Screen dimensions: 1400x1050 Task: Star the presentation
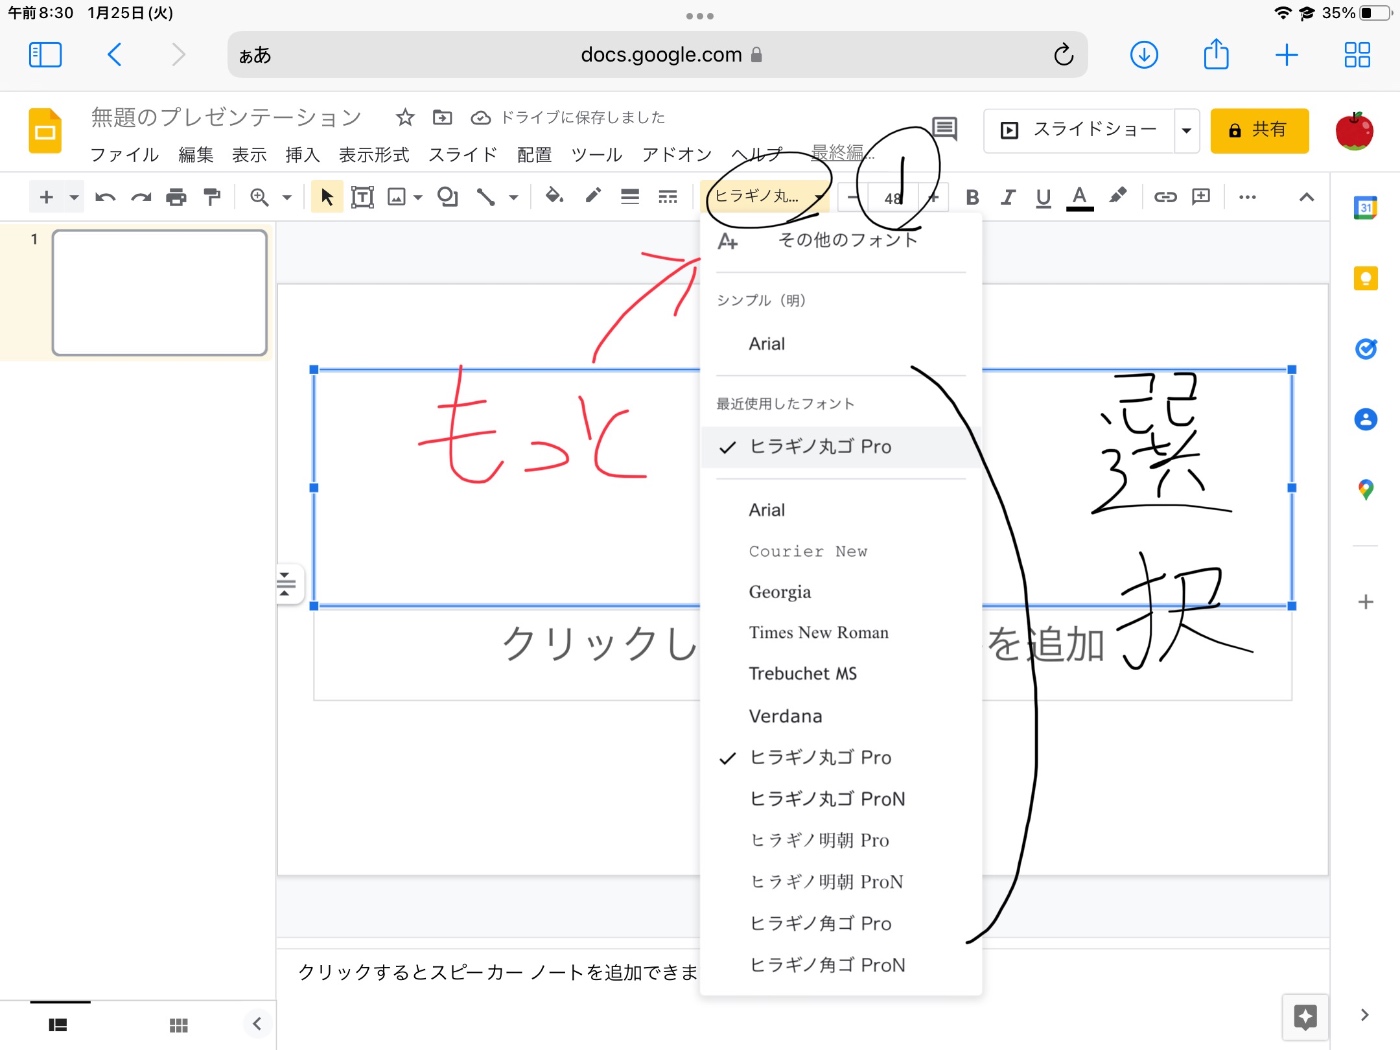point(405,118)
